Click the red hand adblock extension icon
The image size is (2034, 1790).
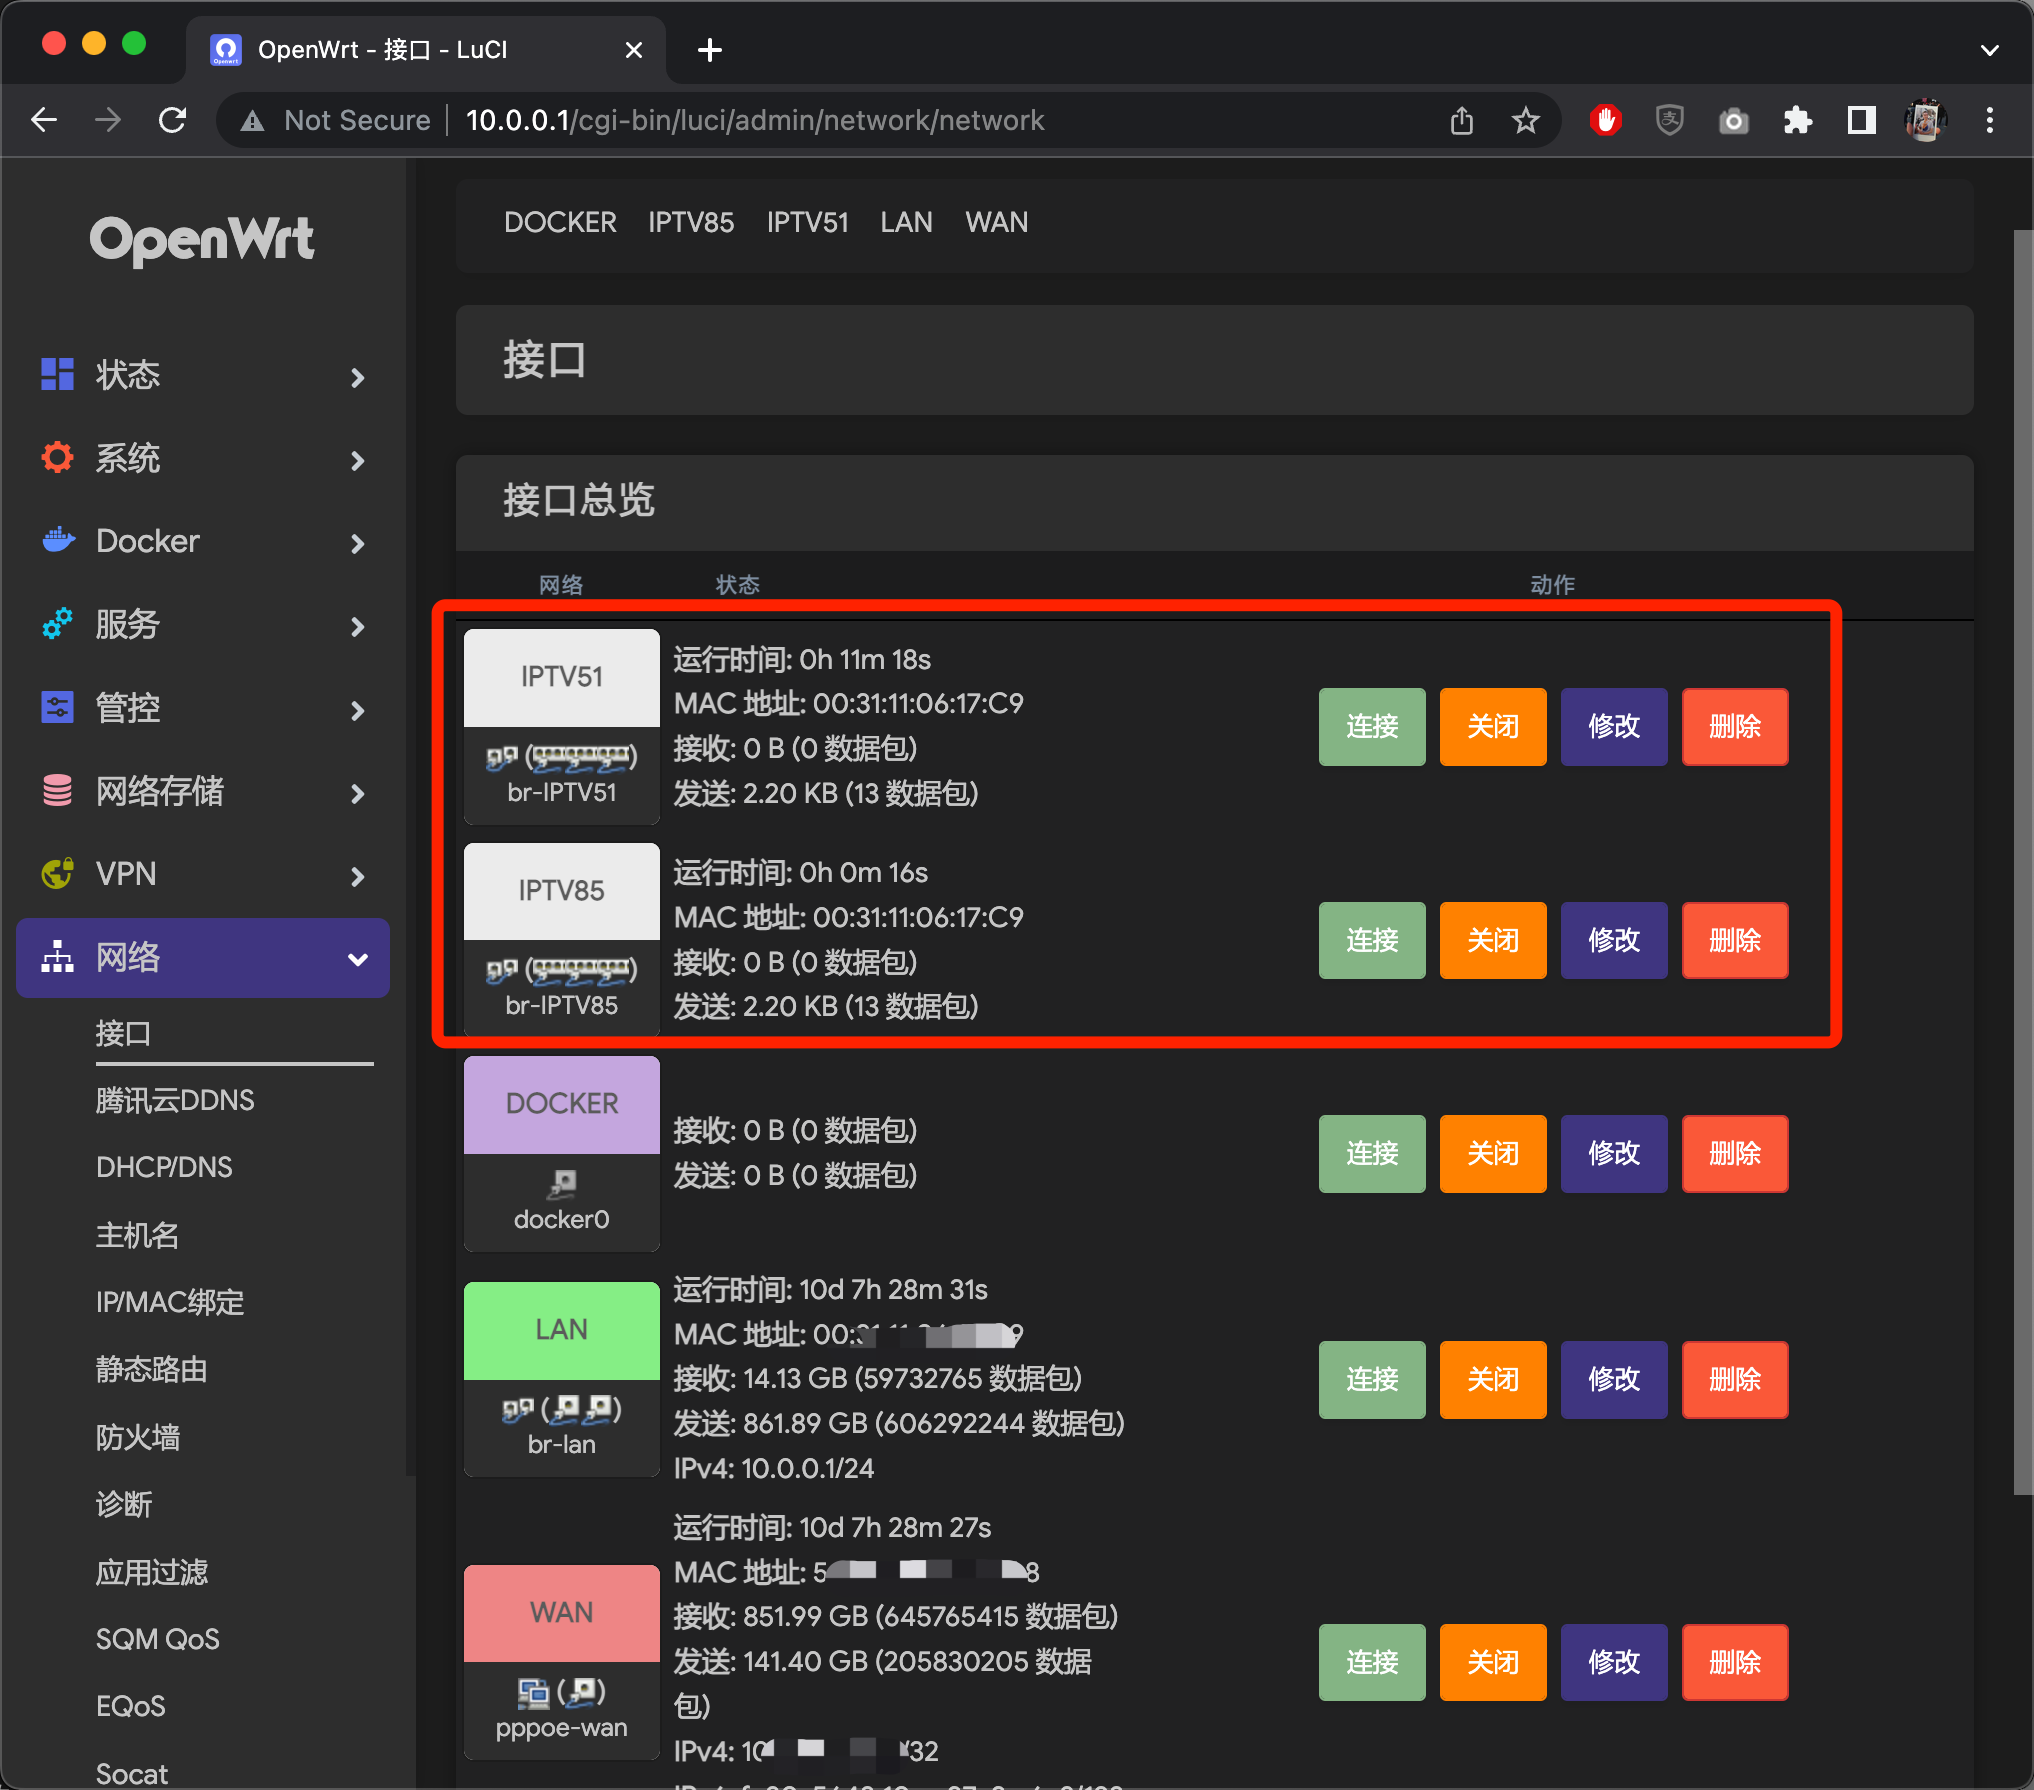(x=1605, y=120)
